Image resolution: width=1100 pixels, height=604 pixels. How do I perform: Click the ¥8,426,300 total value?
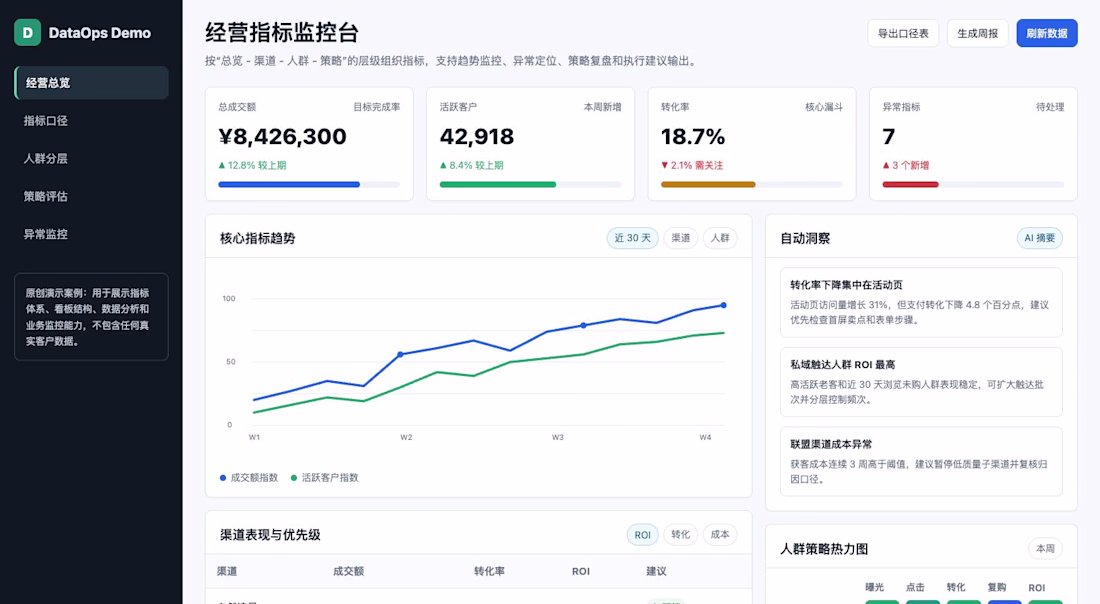coord(282,136)
